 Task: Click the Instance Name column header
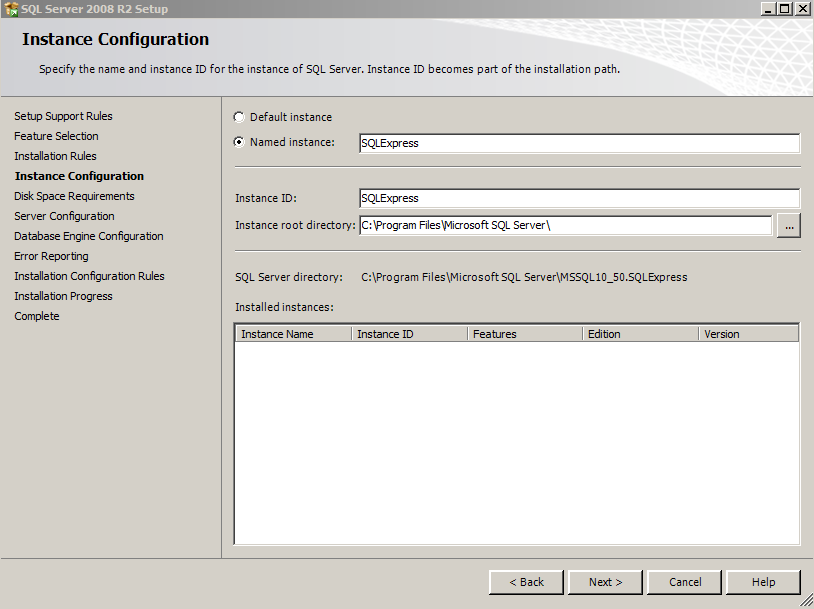[x=293, y=334]
